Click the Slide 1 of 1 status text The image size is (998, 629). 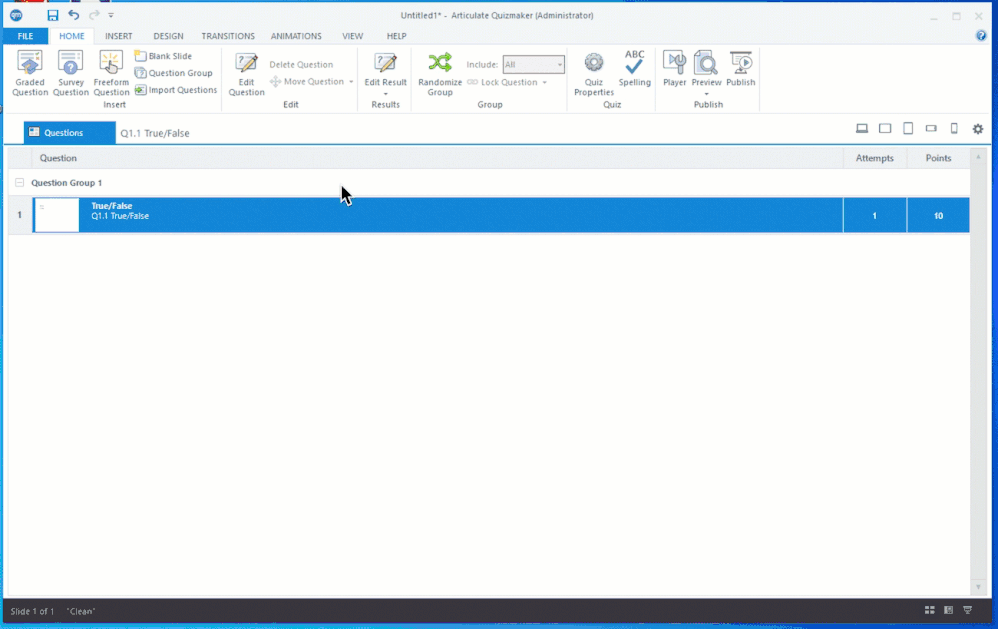(x=32, y=611)
